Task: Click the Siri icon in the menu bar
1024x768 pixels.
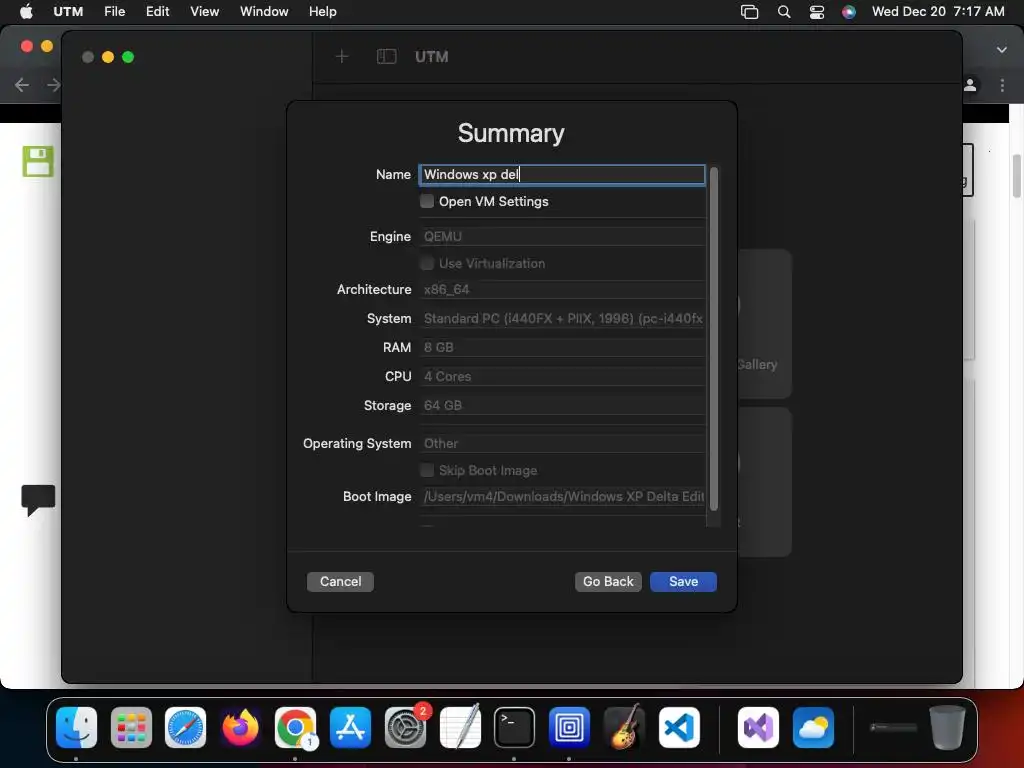Action: (x=848, y=12)
